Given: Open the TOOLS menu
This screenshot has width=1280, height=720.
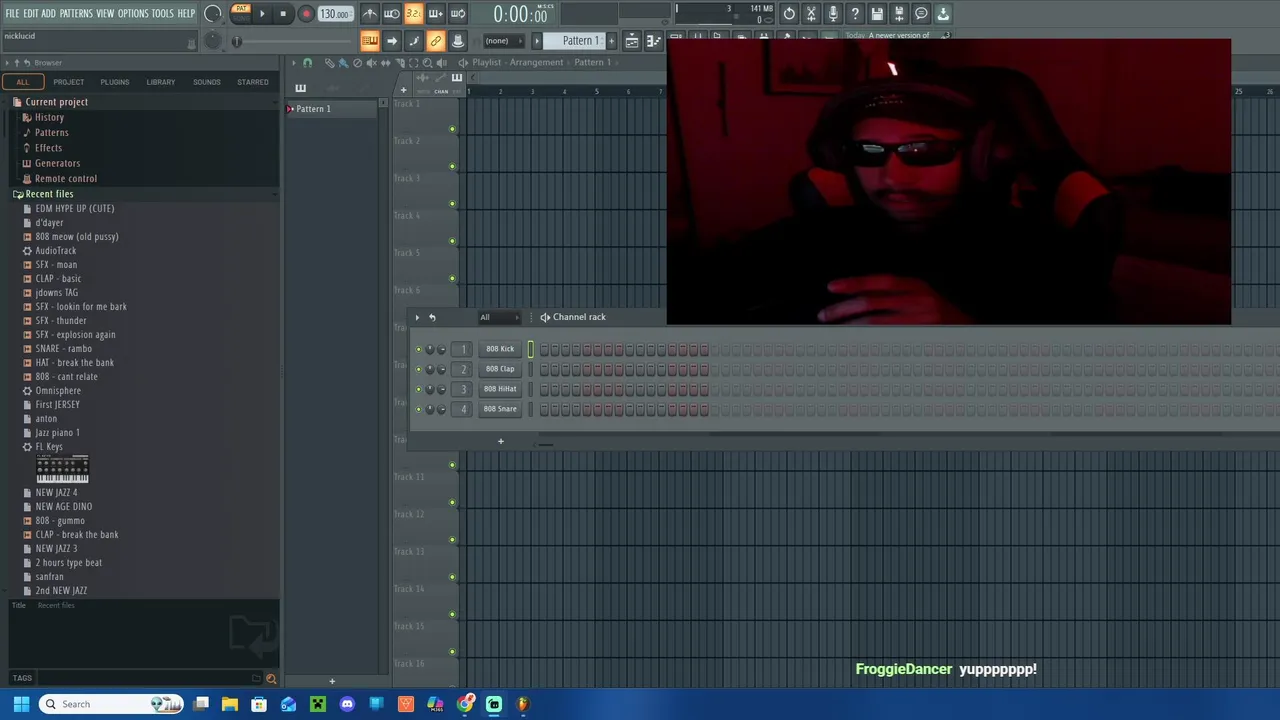Looking at the screenshot, I should click(163, 14).
